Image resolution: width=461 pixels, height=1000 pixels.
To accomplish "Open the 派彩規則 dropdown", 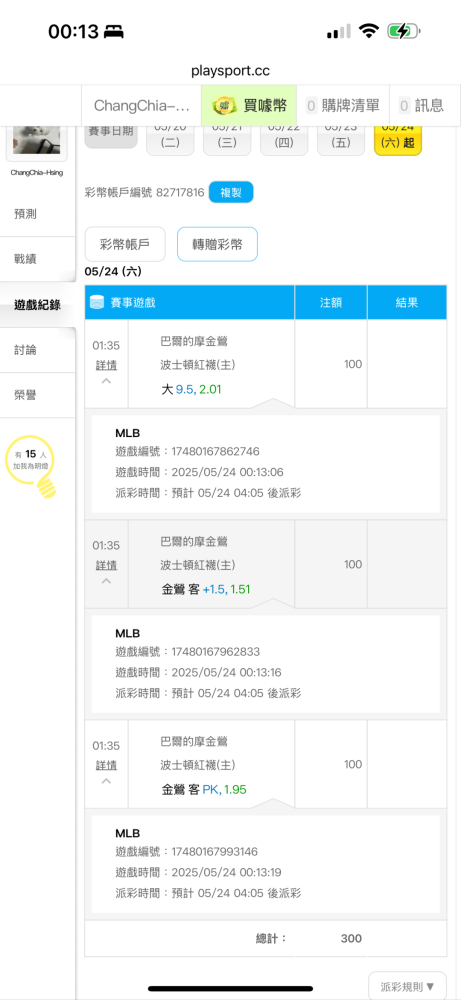I will 407,987.
